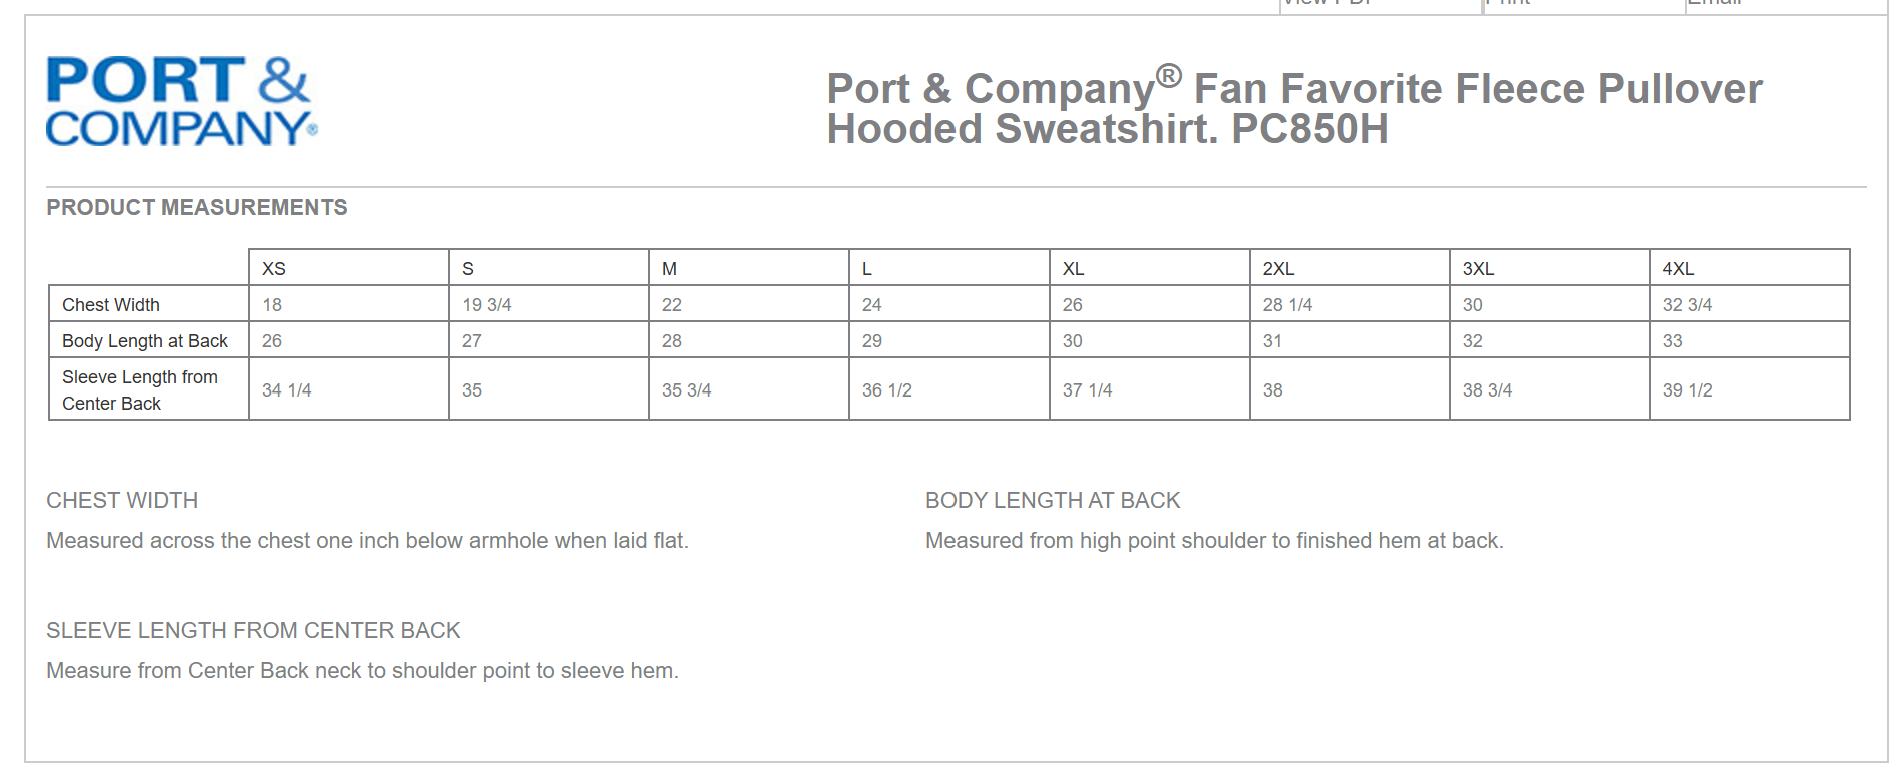Screen dimensions: 1902x784
Task: Click Sleeve Length from Center Back row label
Action: (x=140, y=390)
